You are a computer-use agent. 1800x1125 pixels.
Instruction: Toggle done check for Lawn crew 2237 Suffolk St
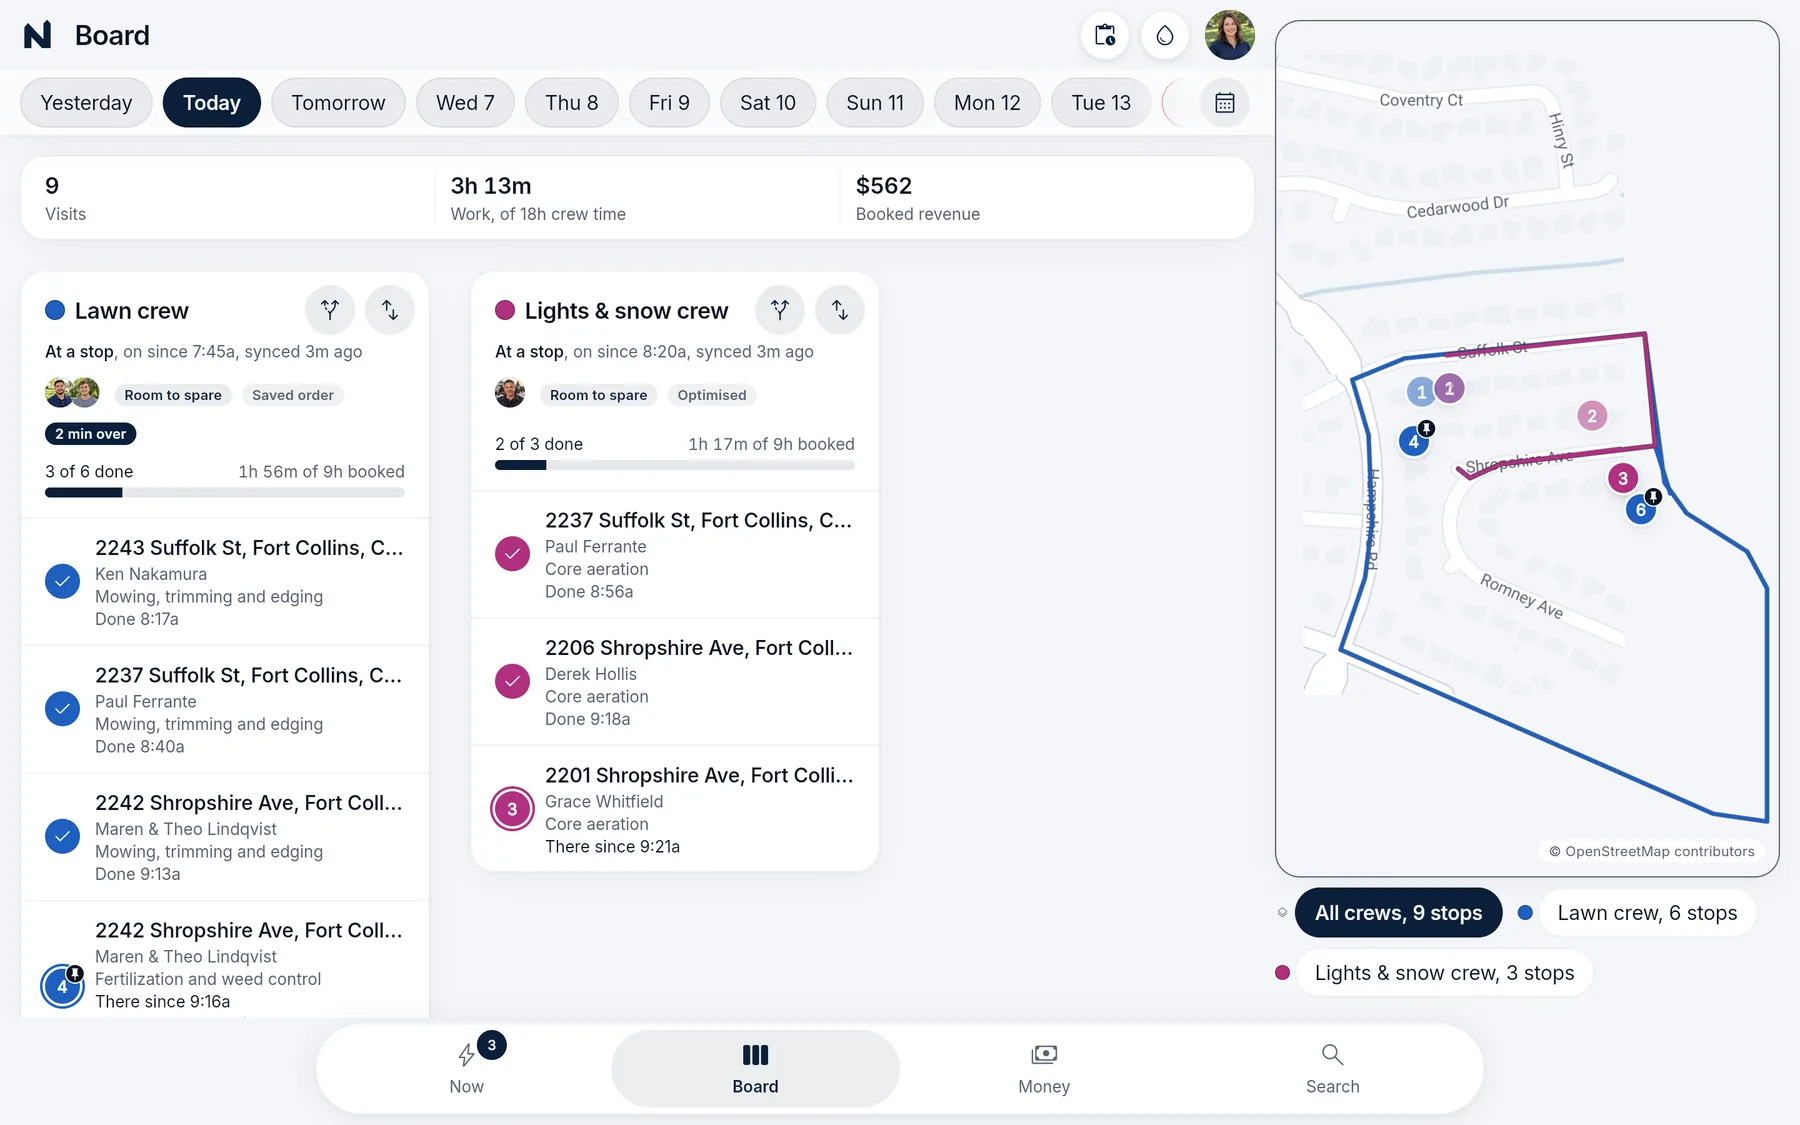click(x=62, y=709)
